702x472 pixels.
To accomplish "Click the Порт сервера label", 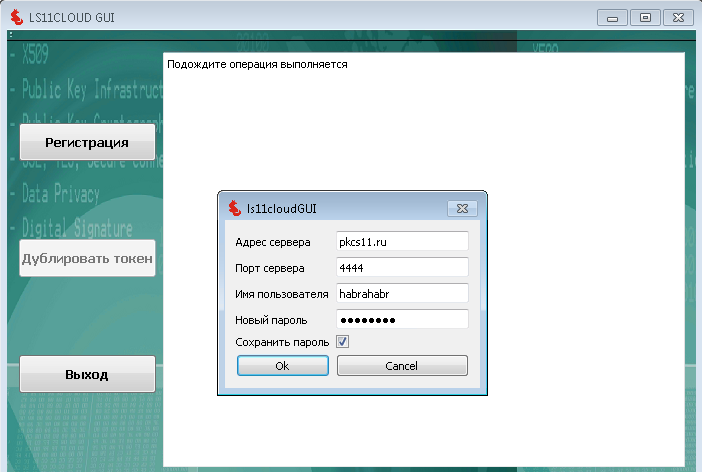I will coord(270,268).
